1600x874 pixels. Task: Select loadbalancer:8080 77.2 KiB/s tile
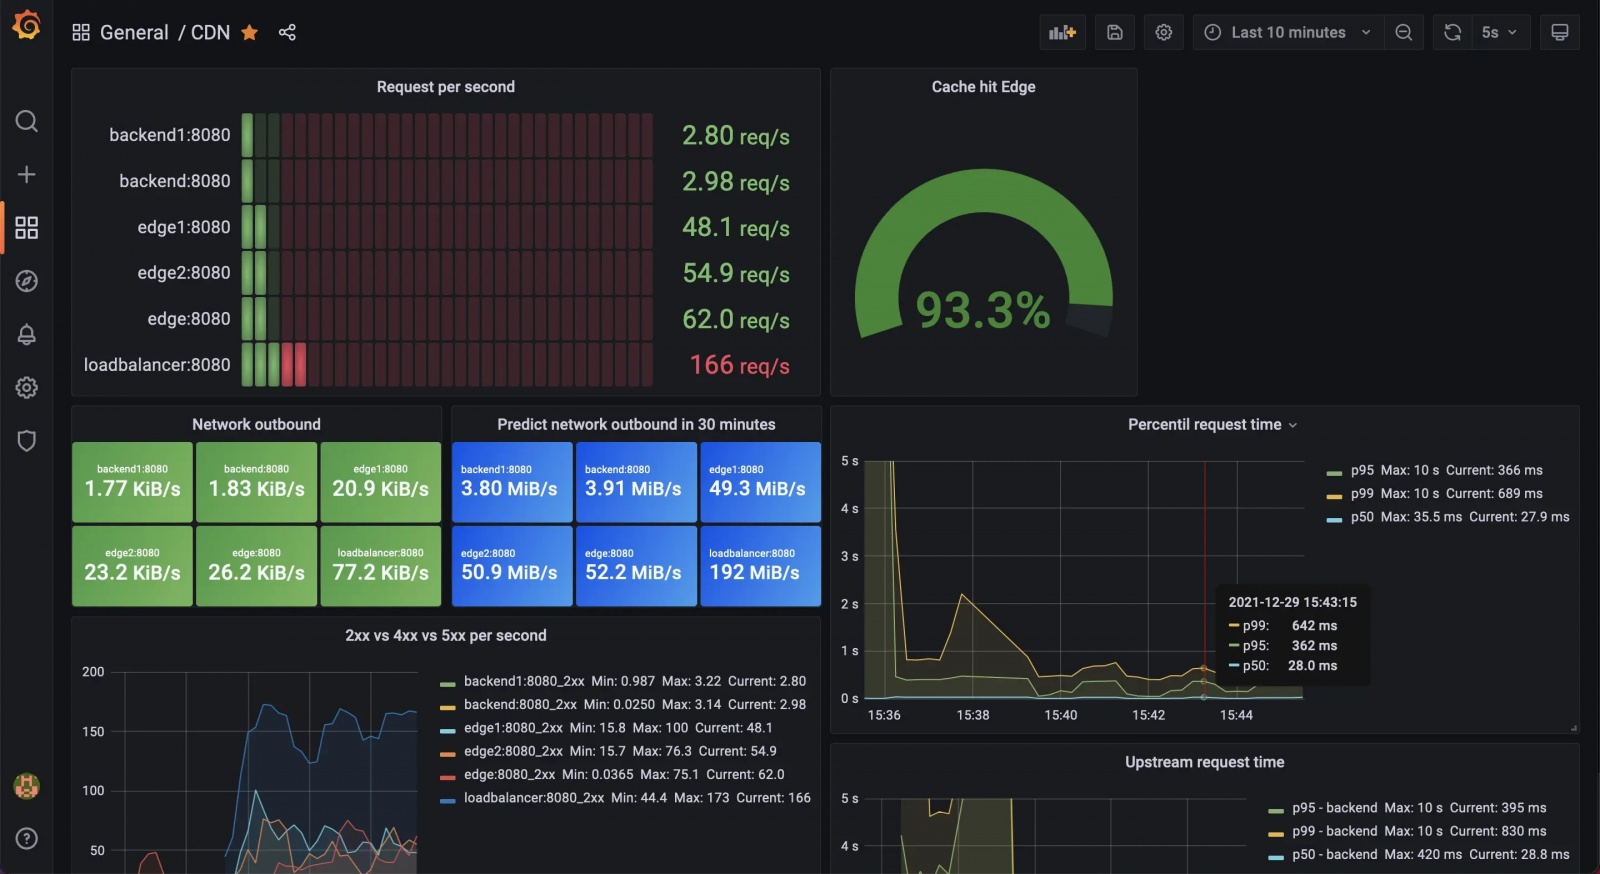(x=381, y=566)
